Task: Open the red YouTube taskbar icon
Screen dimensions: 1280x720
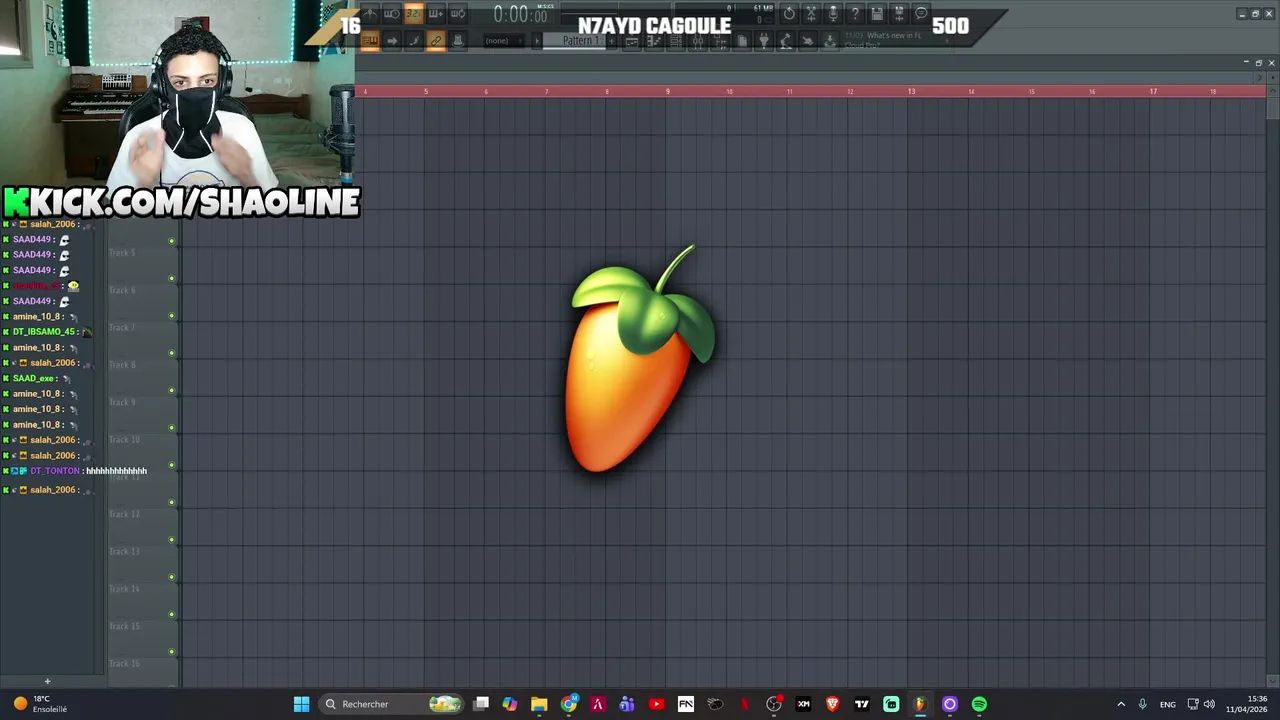Action: coord(656,704)
